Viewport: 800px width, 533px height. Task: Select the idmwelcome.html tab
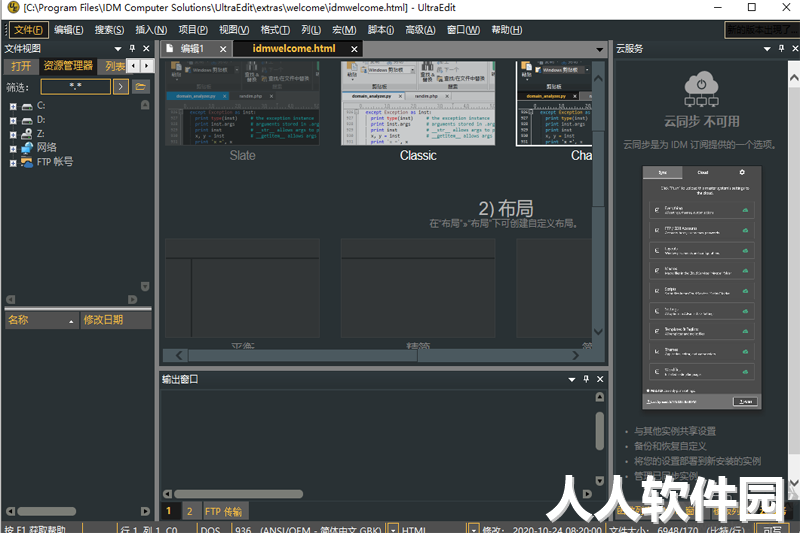294,48
